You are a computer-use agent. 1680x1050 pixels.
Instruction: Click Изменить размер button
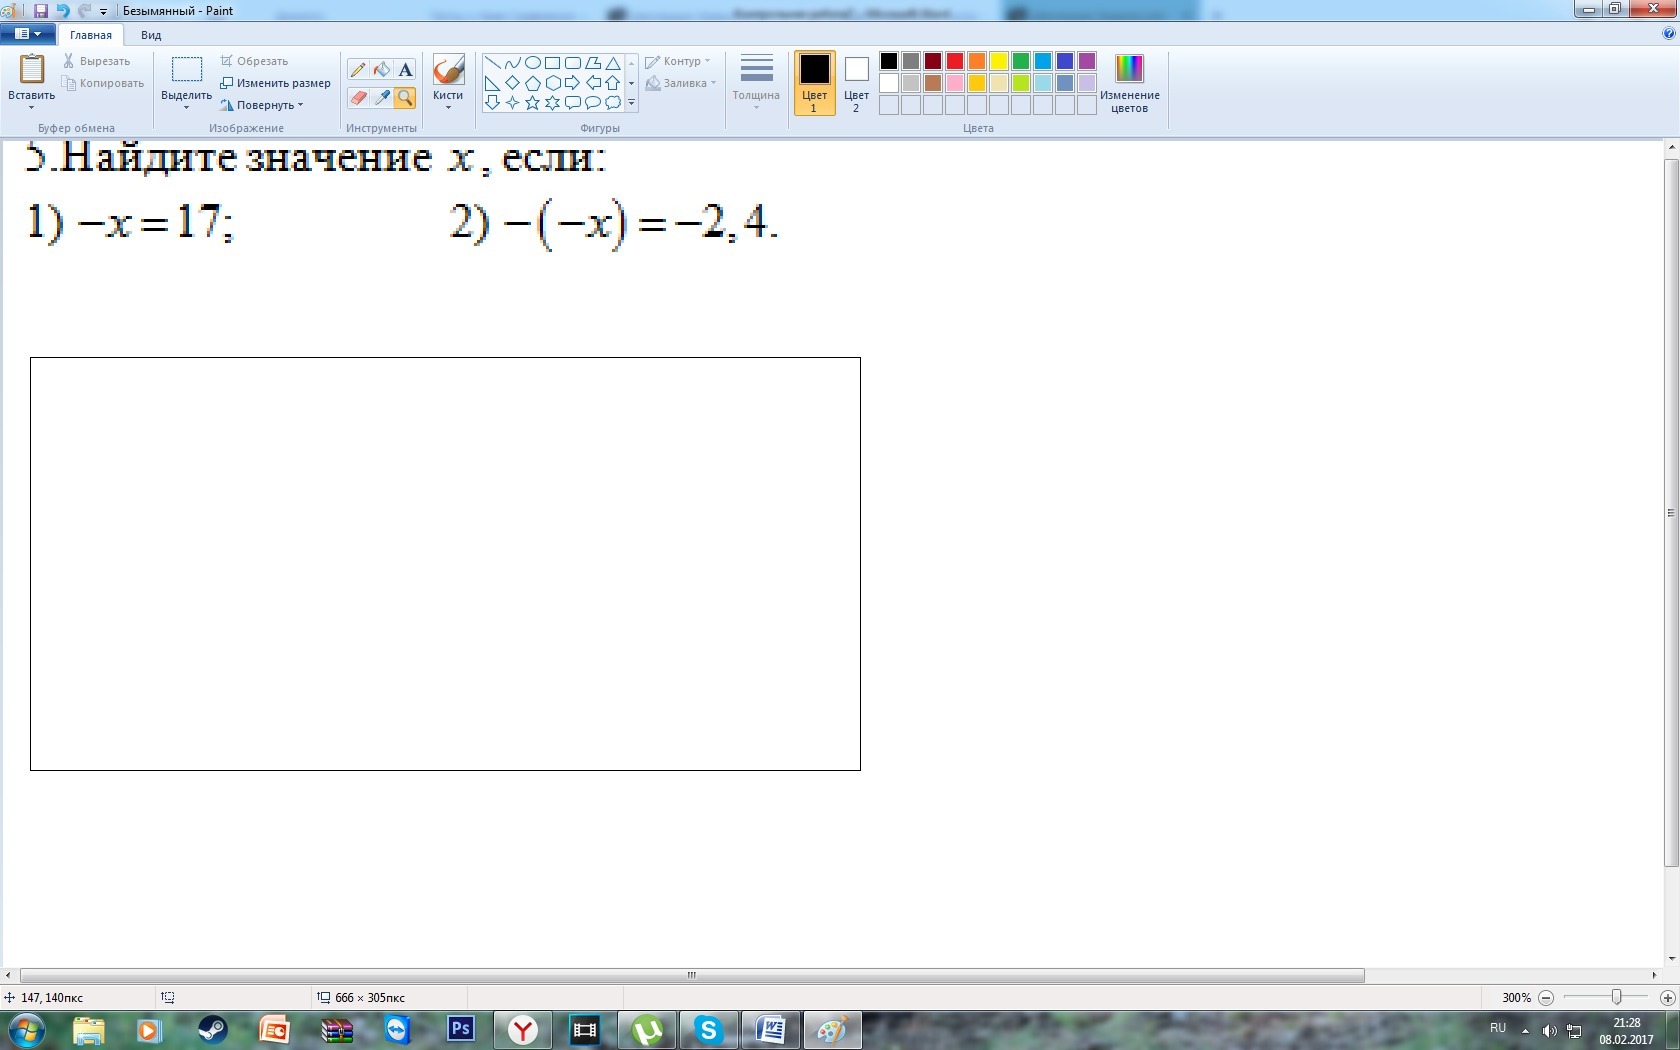tap(276, 83)
